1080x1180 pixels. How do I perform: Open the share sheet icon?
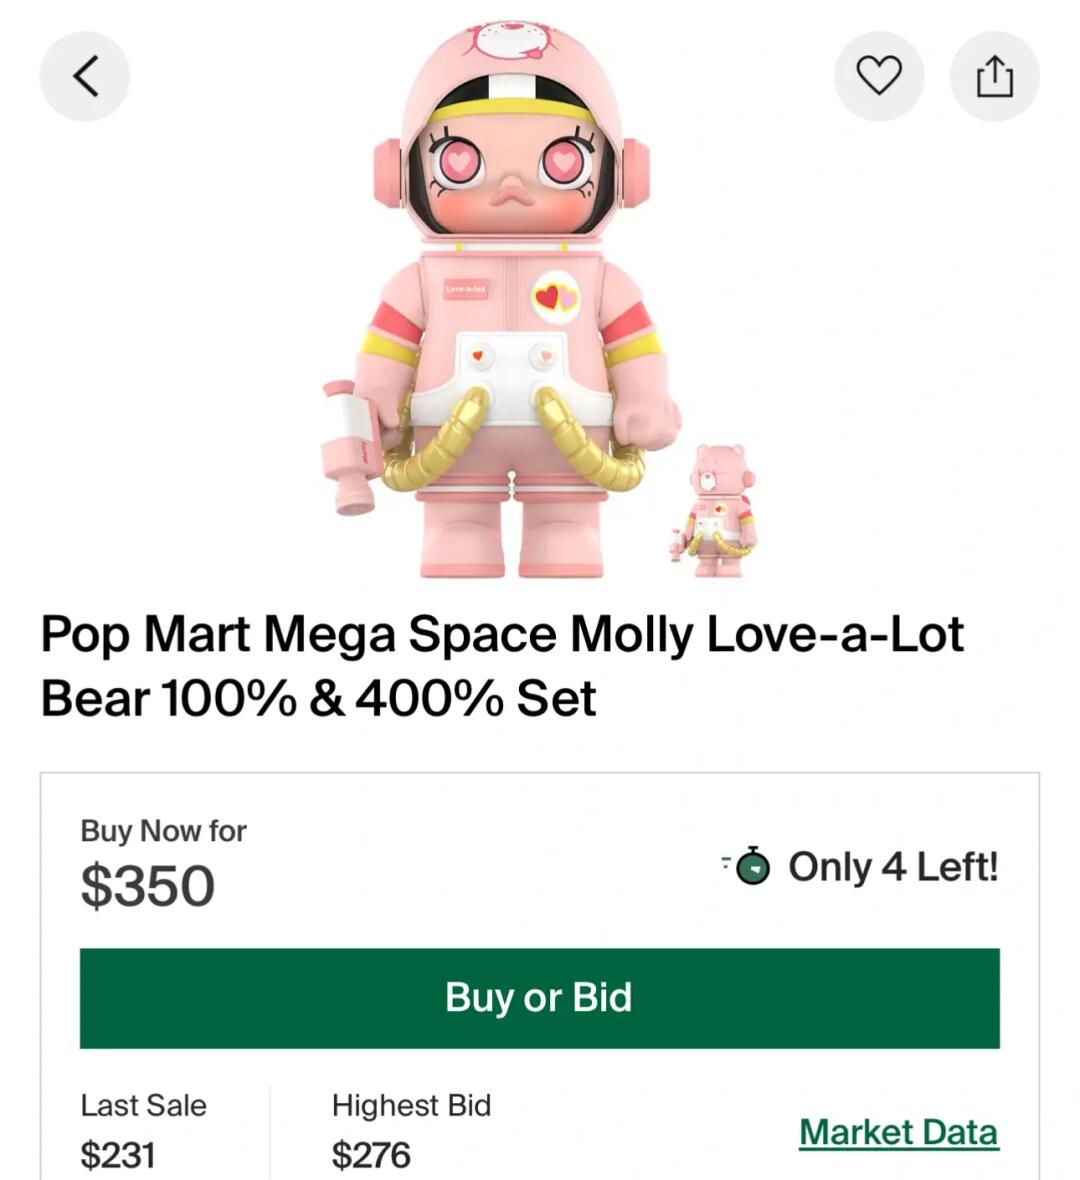(994, 76)
